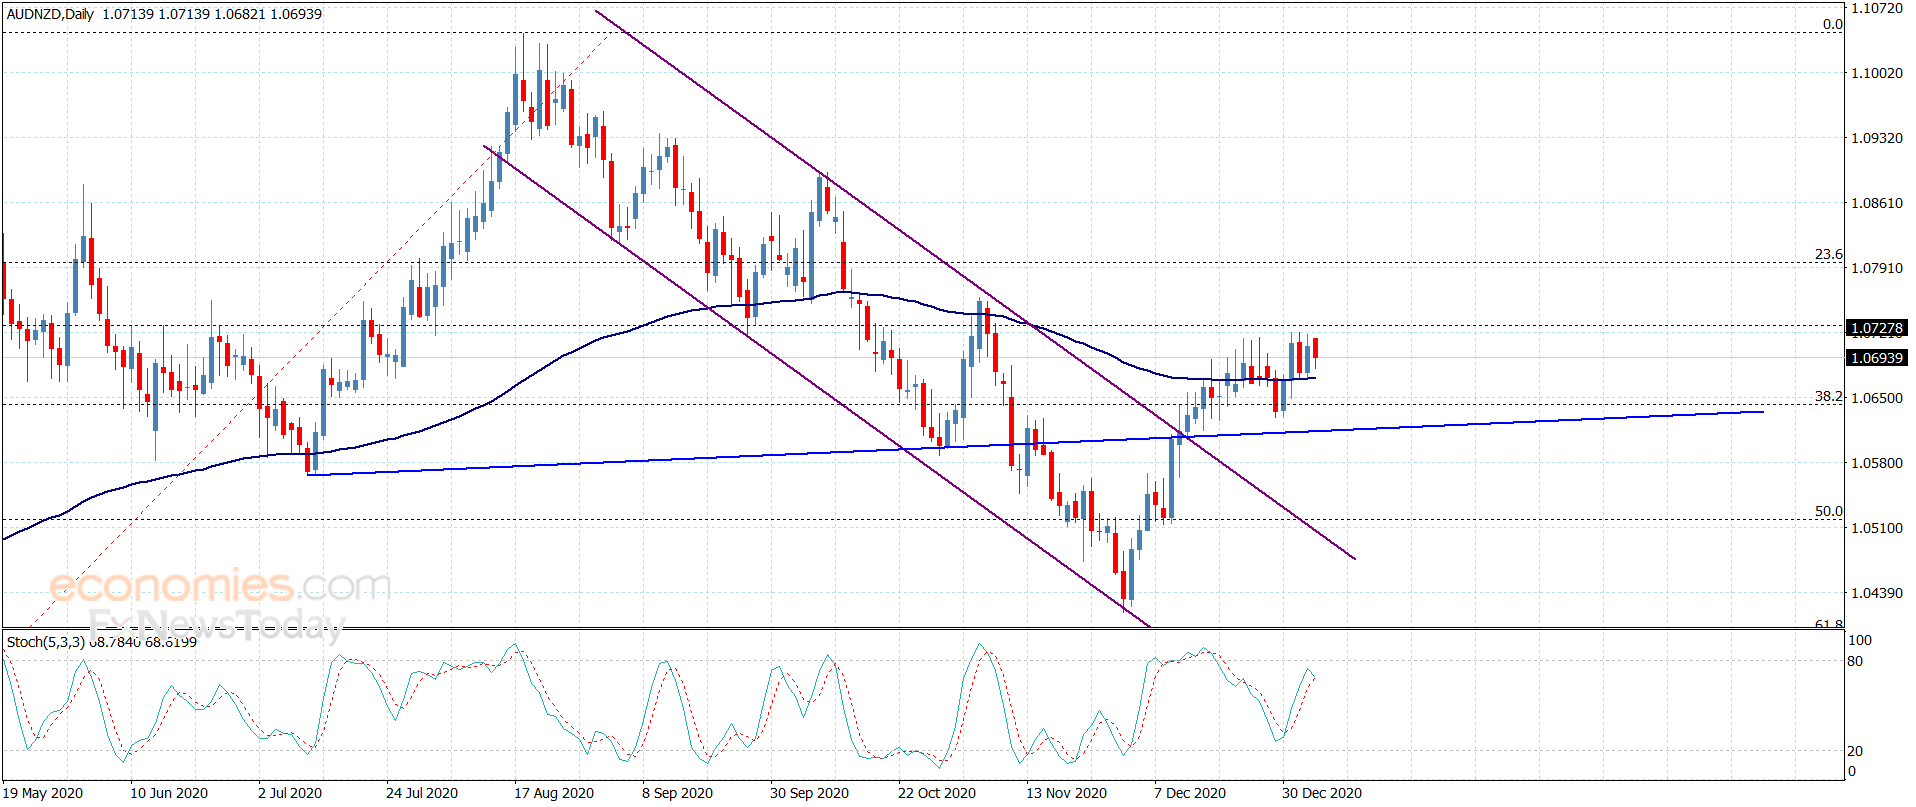This screenshot has width=1916, height=807.
Task: Click the stochastic 80 level label
Action: click(1856, 661)
